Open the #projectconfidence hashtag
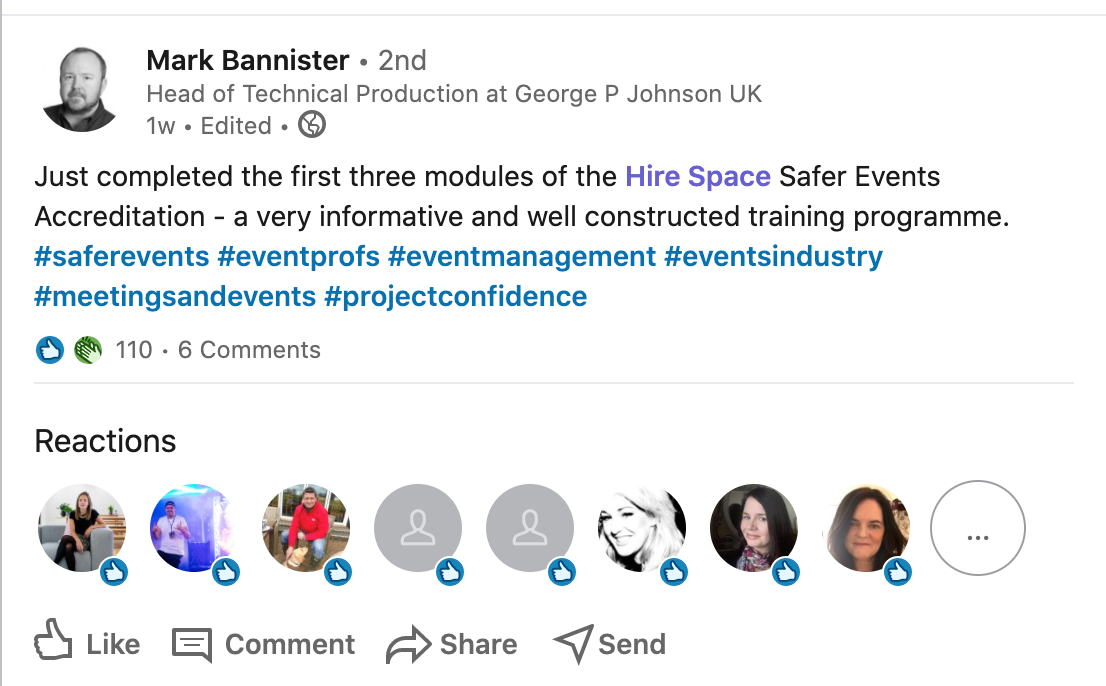The width and height of the screenshot is (1106, 686). [455, 297]
